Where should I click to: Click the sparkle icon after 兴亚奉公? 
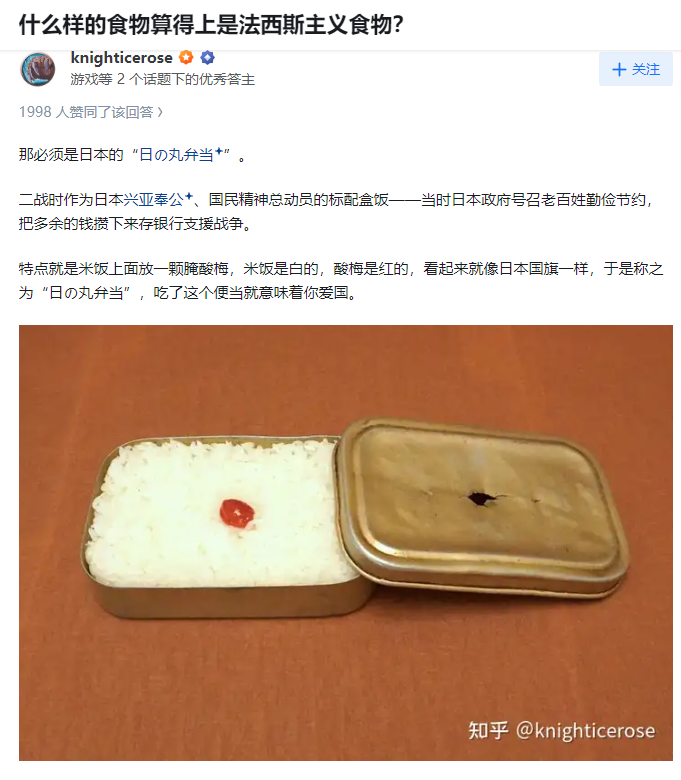[189, 196]
